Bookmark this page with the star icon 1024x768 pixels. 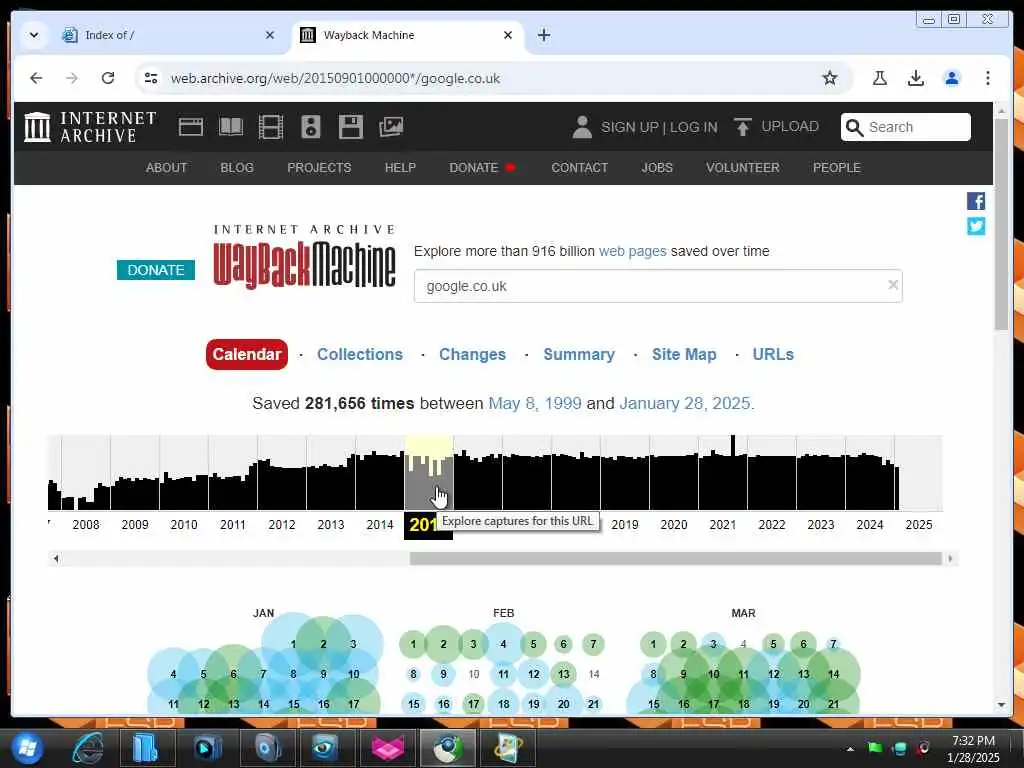click(829, 78)
